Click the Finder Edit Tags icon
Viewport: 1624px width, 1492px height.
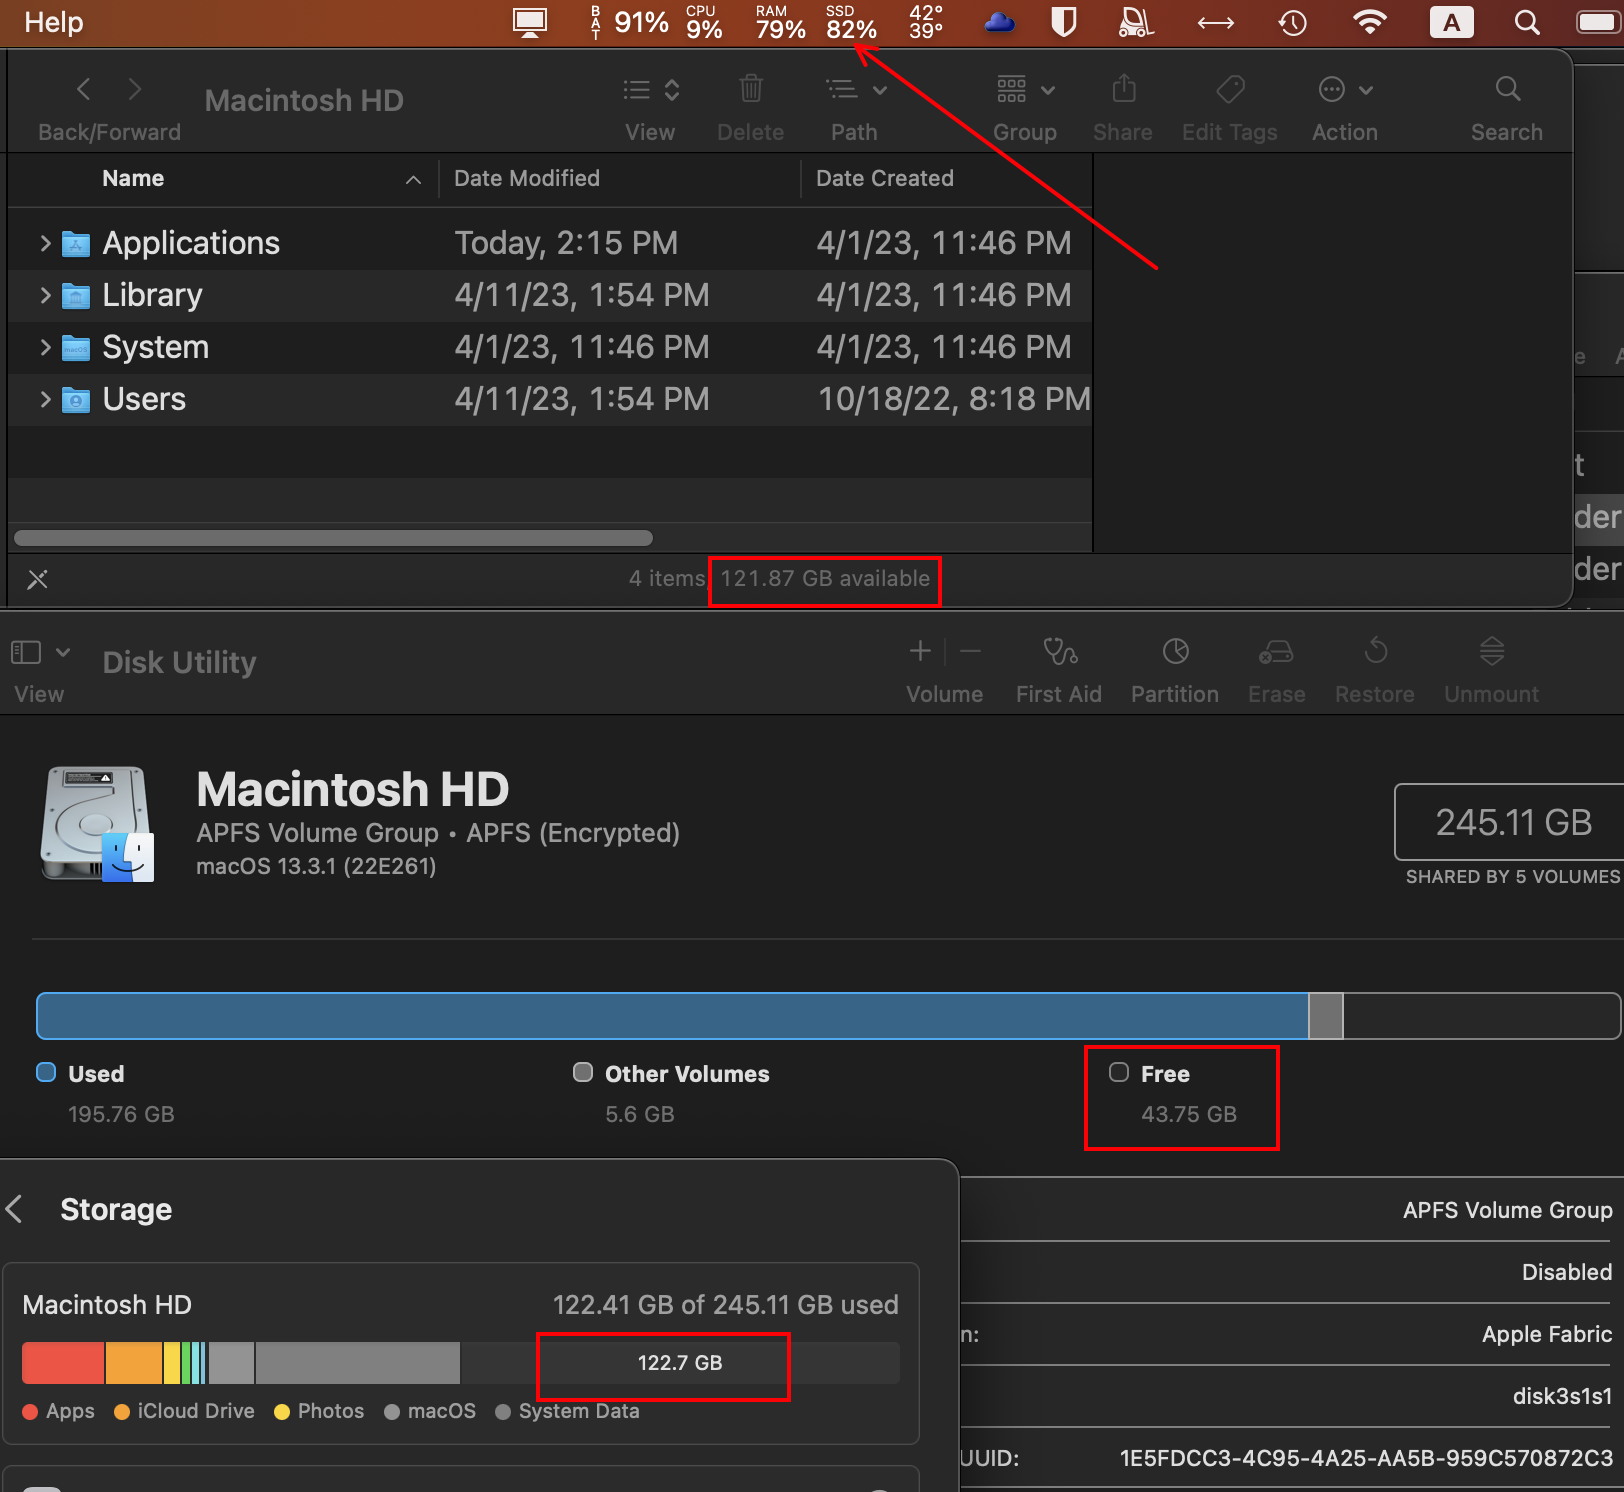pos(1230,89)
